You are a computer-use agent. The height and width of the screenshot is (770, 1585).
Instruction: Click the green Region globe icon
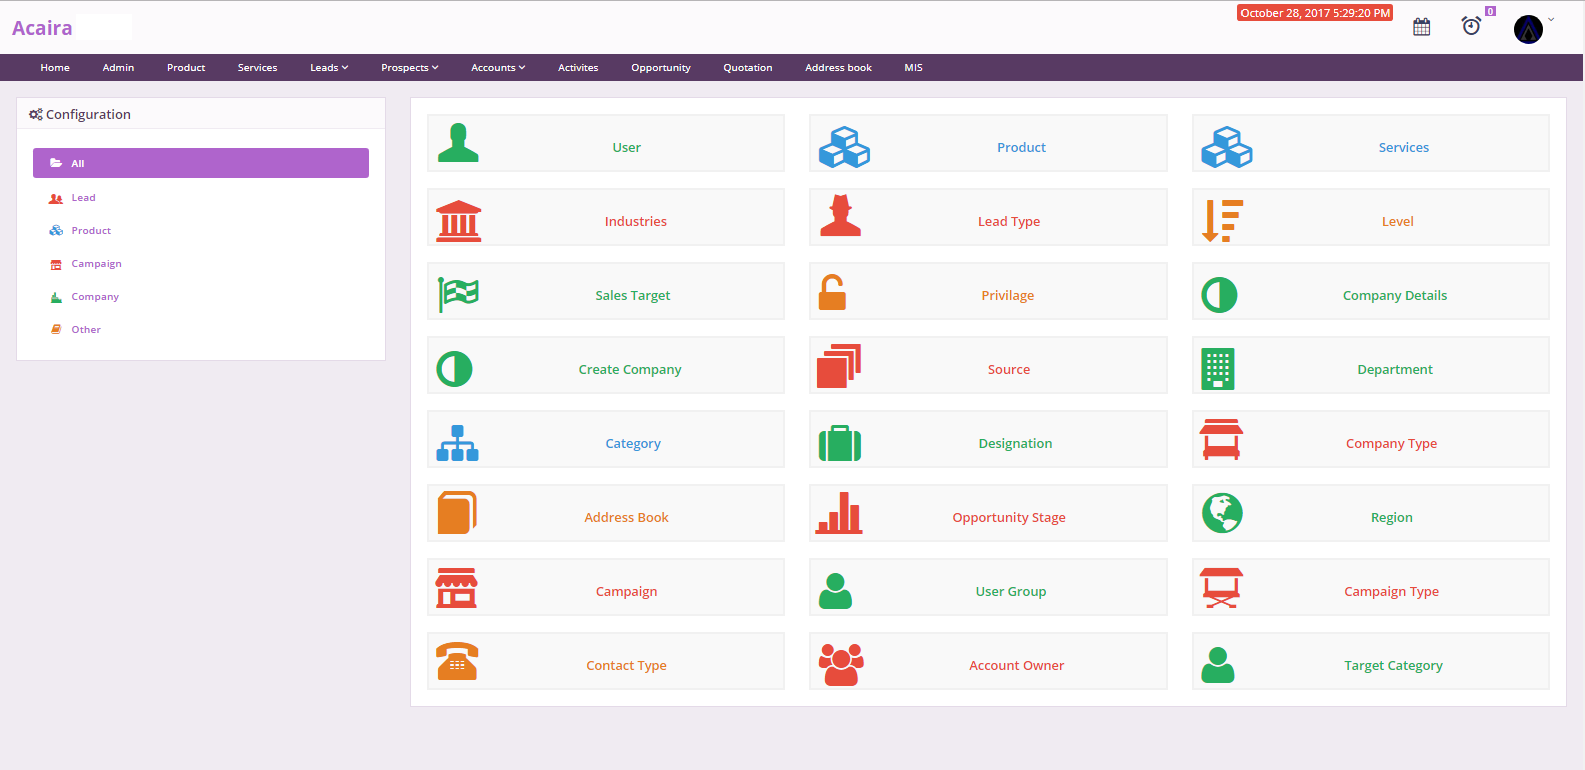click(1222, 514)
